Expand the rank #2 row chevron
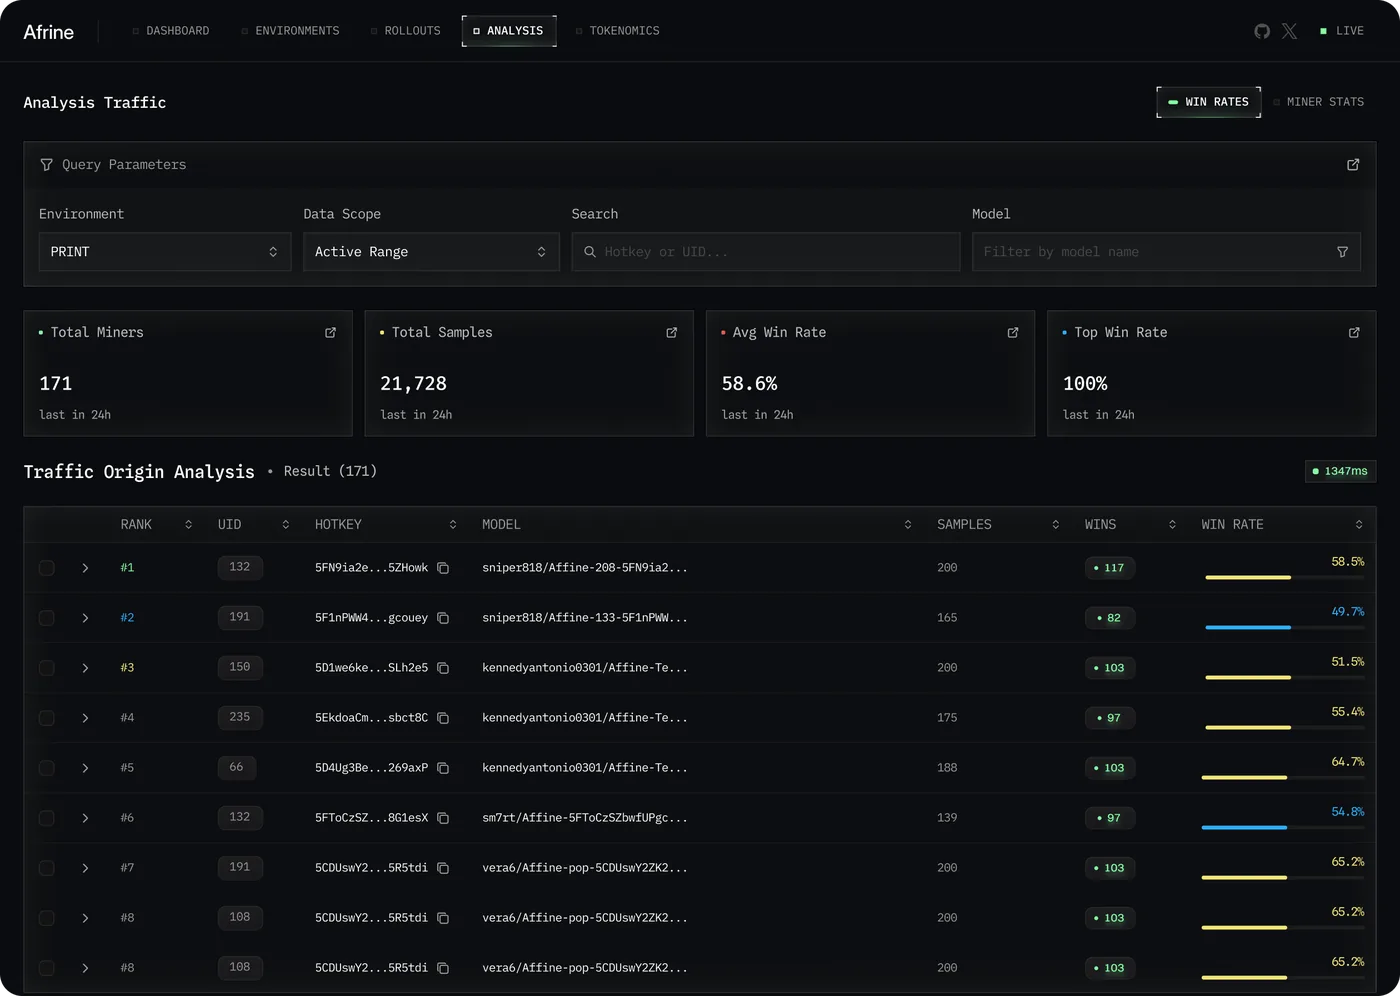Screen dimensions: 1400x996 coord(85,618)
